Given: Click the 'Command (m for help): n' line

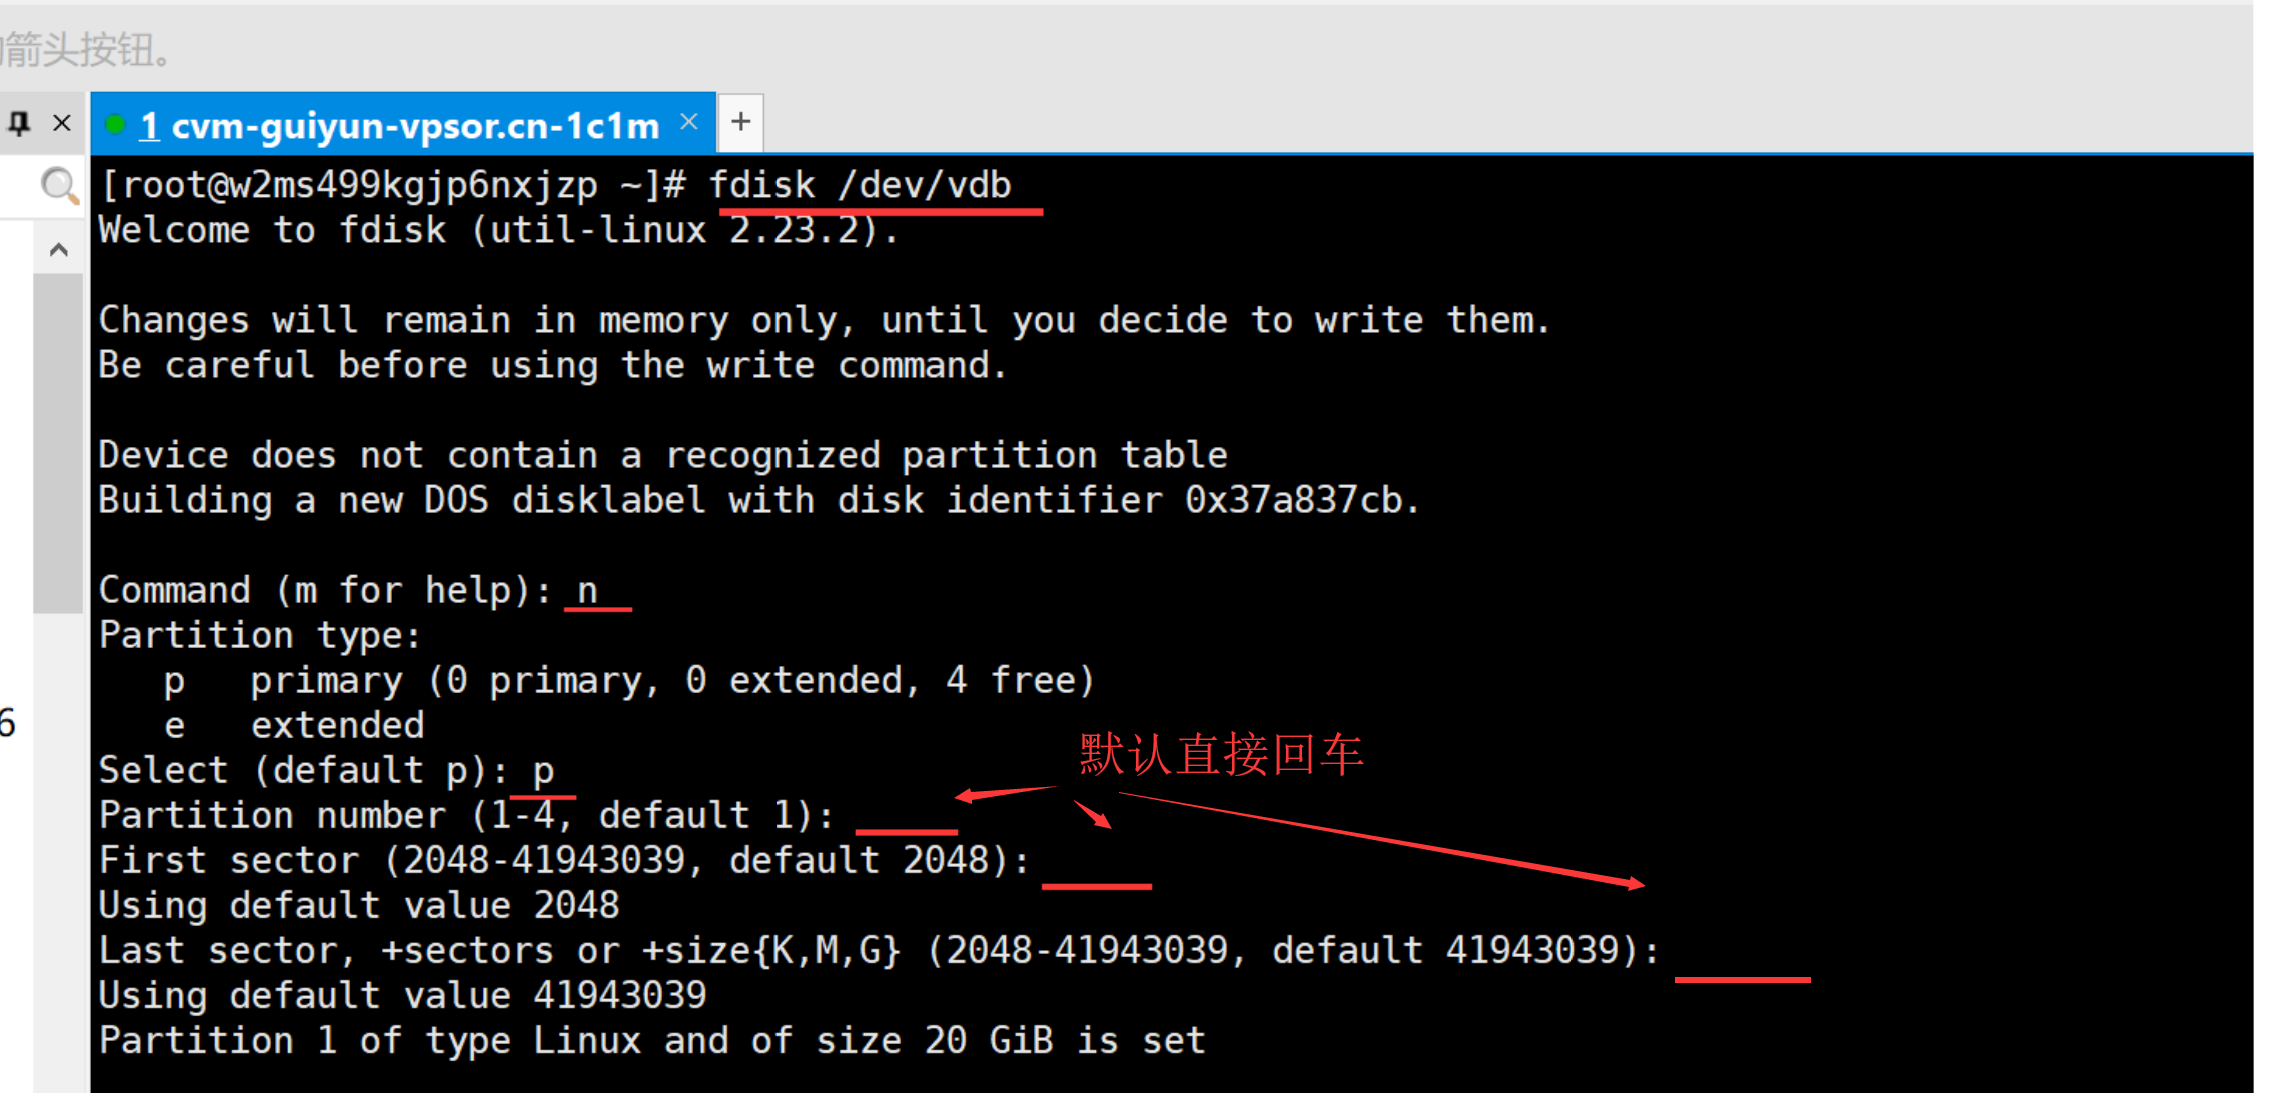Looking at the screenshot, I should [348, 590].
